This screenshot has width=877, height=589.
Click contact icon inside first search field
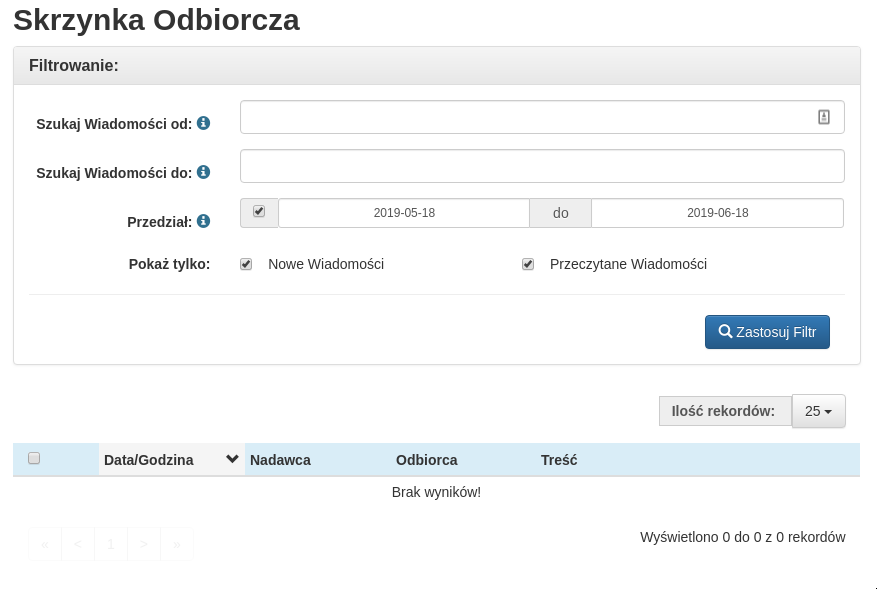point(824,117)
